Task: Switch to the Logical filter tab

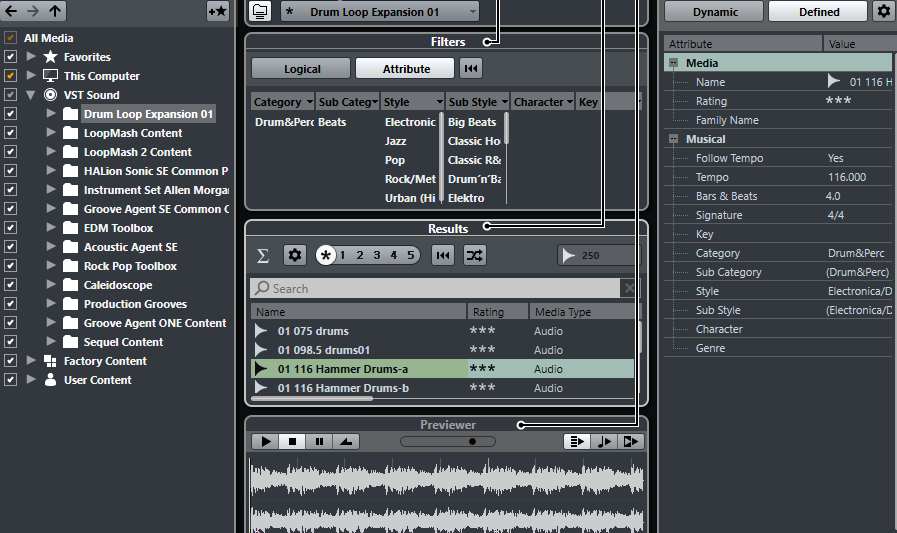Action: (301, 69)
